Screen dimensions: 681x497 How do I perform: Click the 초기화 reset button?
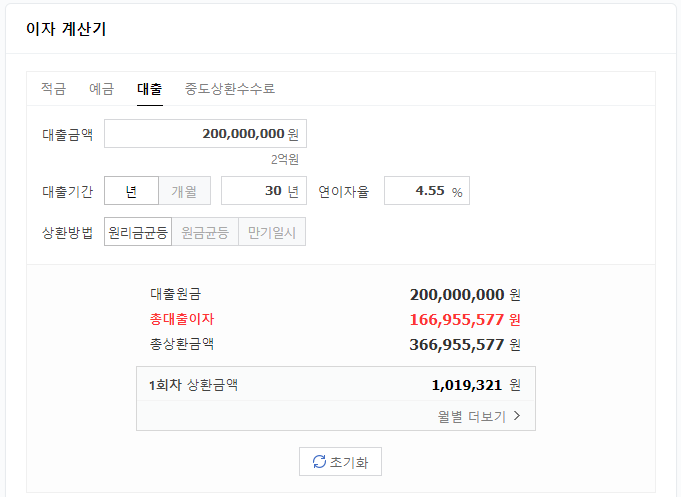click(x=340, y=461)
